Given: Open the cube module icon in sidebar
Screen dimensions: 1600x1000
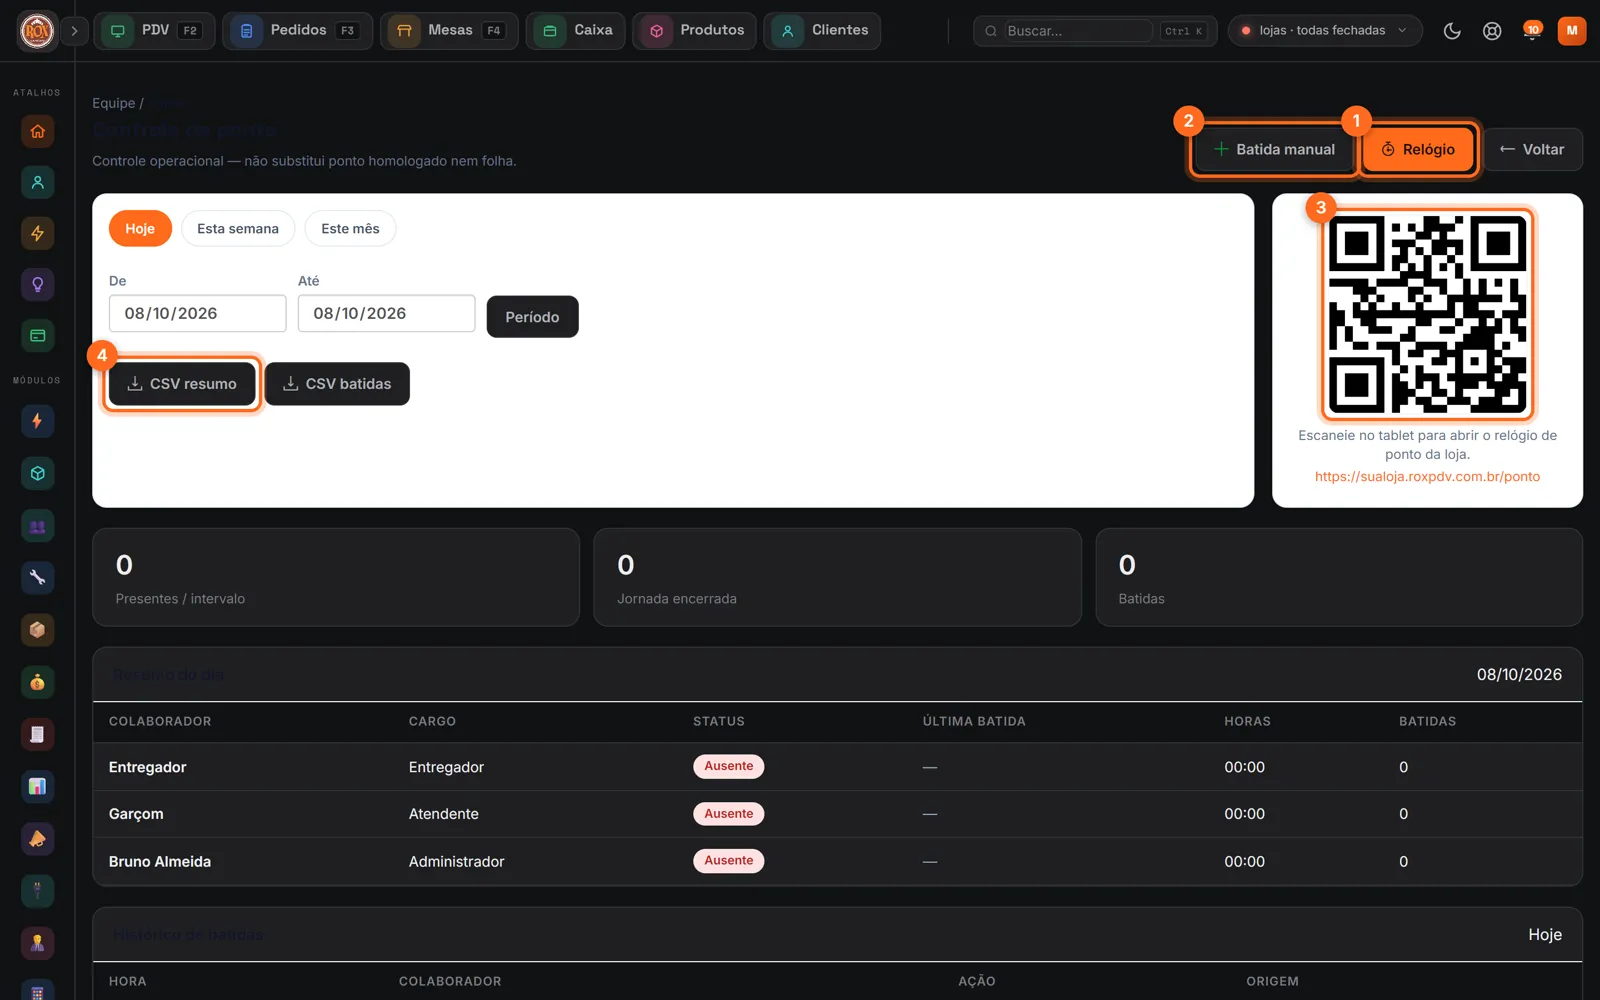Looking at the screenshot, I should pyautogui.click(x=37, y=473).
